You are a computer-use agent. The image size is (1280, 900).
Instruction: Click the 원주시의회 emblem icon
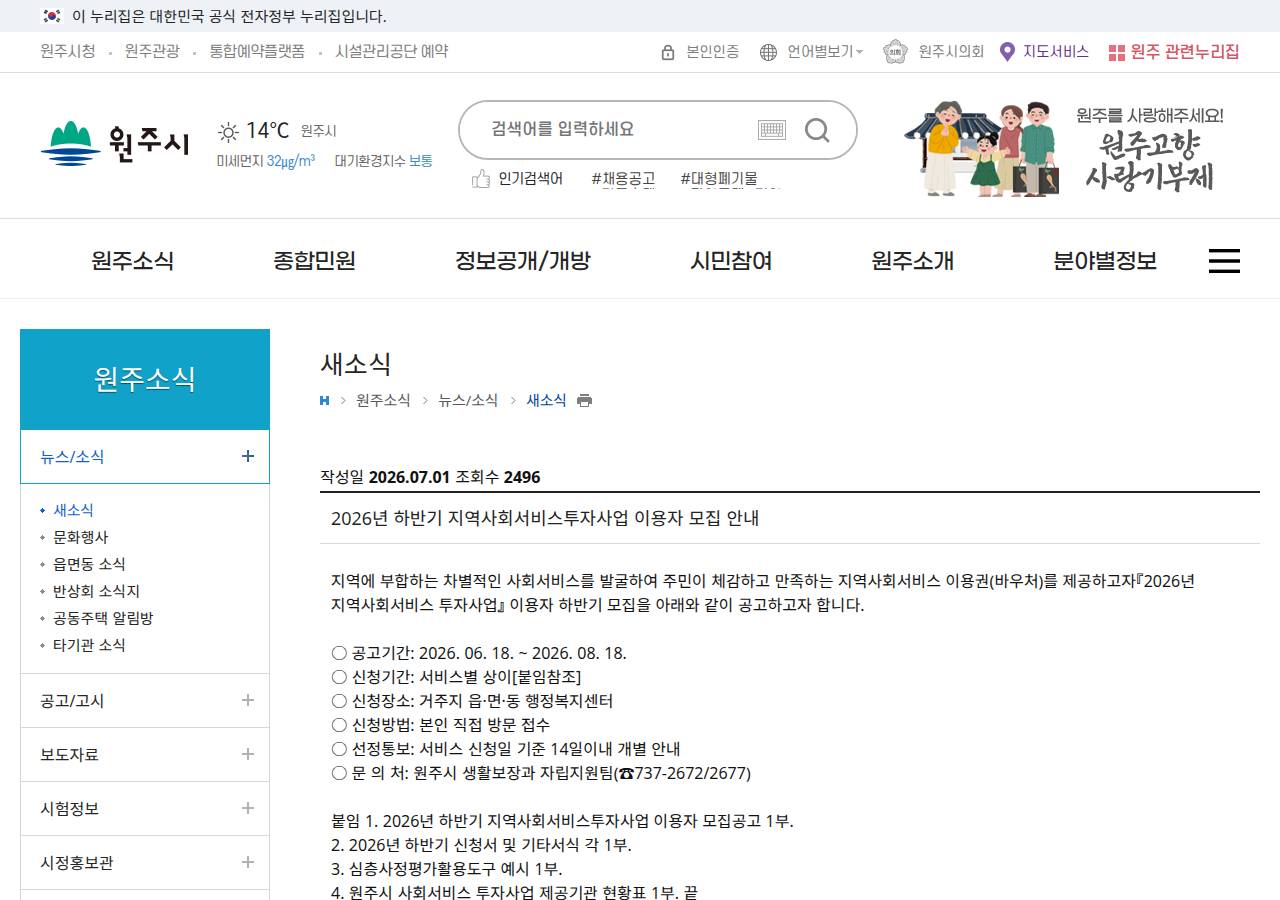(x=895, y=52)
